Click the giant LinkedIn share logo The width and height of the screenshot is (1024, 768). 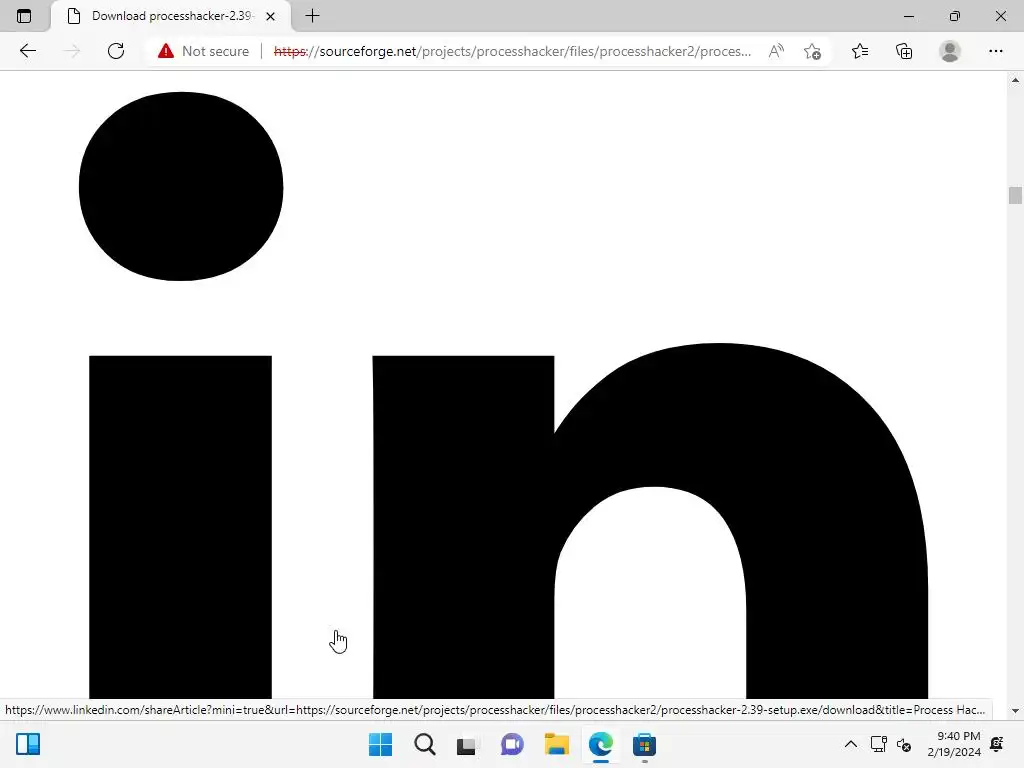pos(503,395)
